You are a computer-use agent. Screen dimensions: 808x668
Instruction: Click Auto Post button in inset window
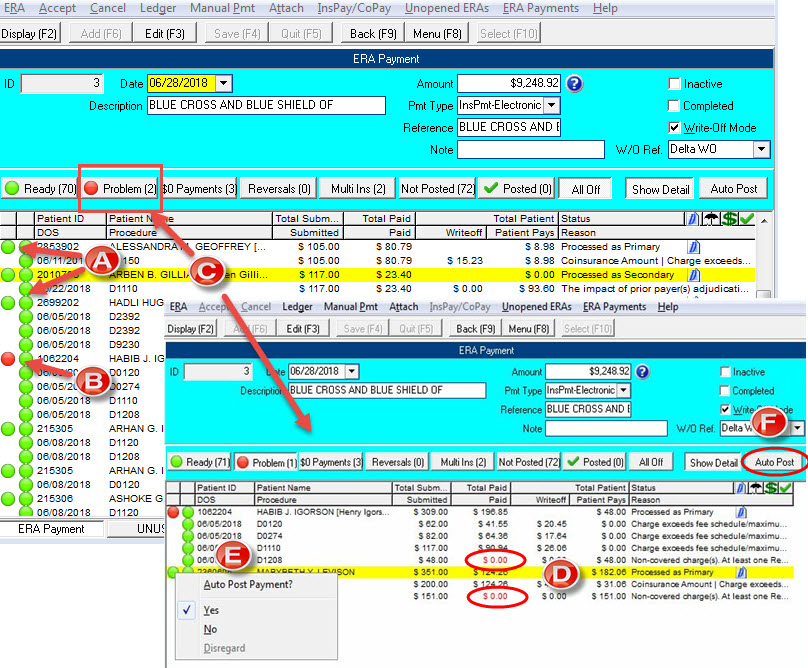tap(774, 462)
